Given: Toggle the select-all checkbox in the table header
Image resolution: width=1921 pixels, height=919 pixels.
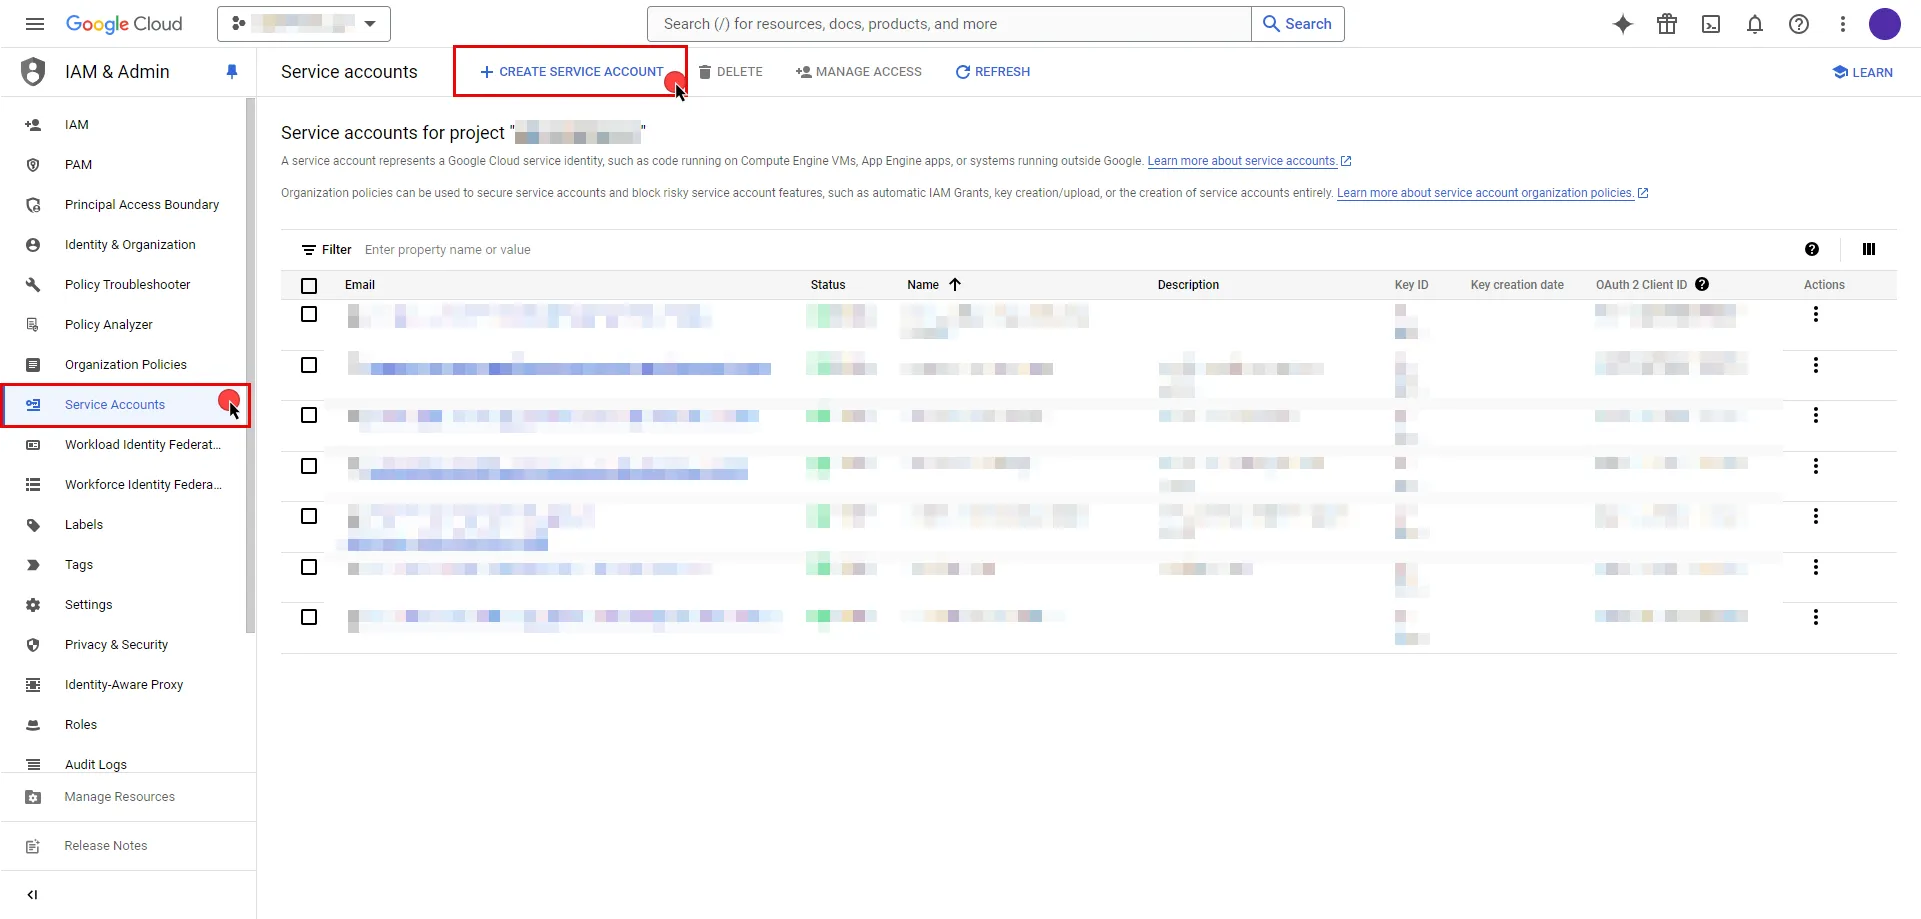Looking at the screenshot, I should tap(308, 286).
